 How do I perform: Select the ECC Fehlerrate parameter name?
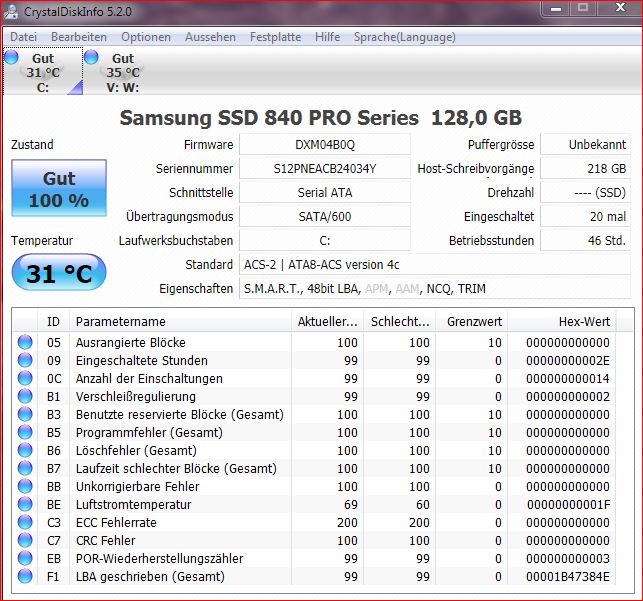tap(116, 523)
